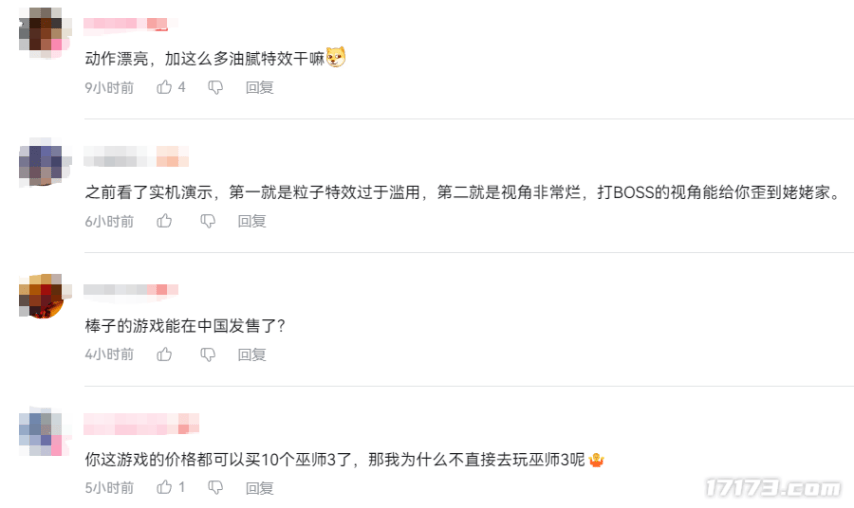Open avatar of the 棒子的游戏 commenter
854x508 pixels.
(43, 296)
